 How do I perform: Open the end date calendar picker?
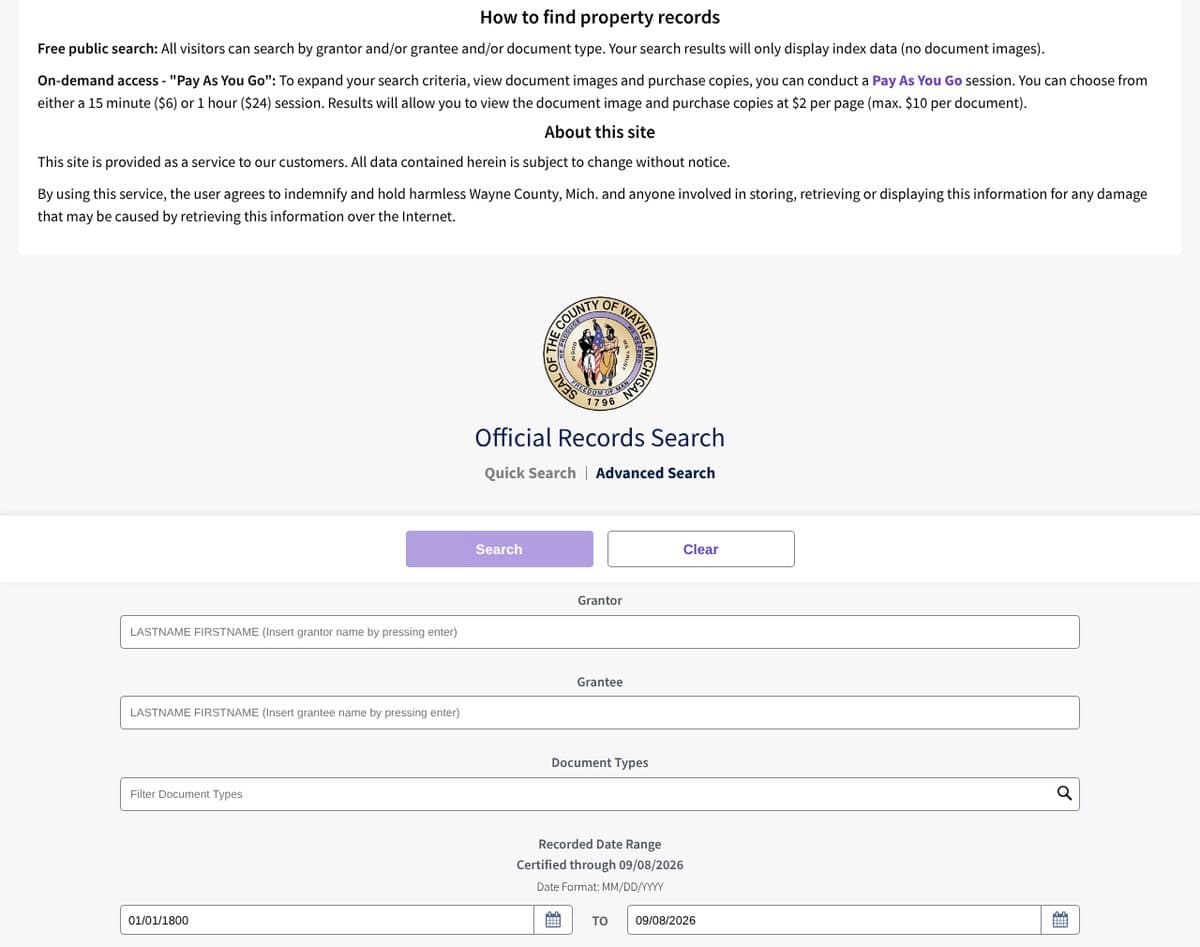click(1060, 920)
